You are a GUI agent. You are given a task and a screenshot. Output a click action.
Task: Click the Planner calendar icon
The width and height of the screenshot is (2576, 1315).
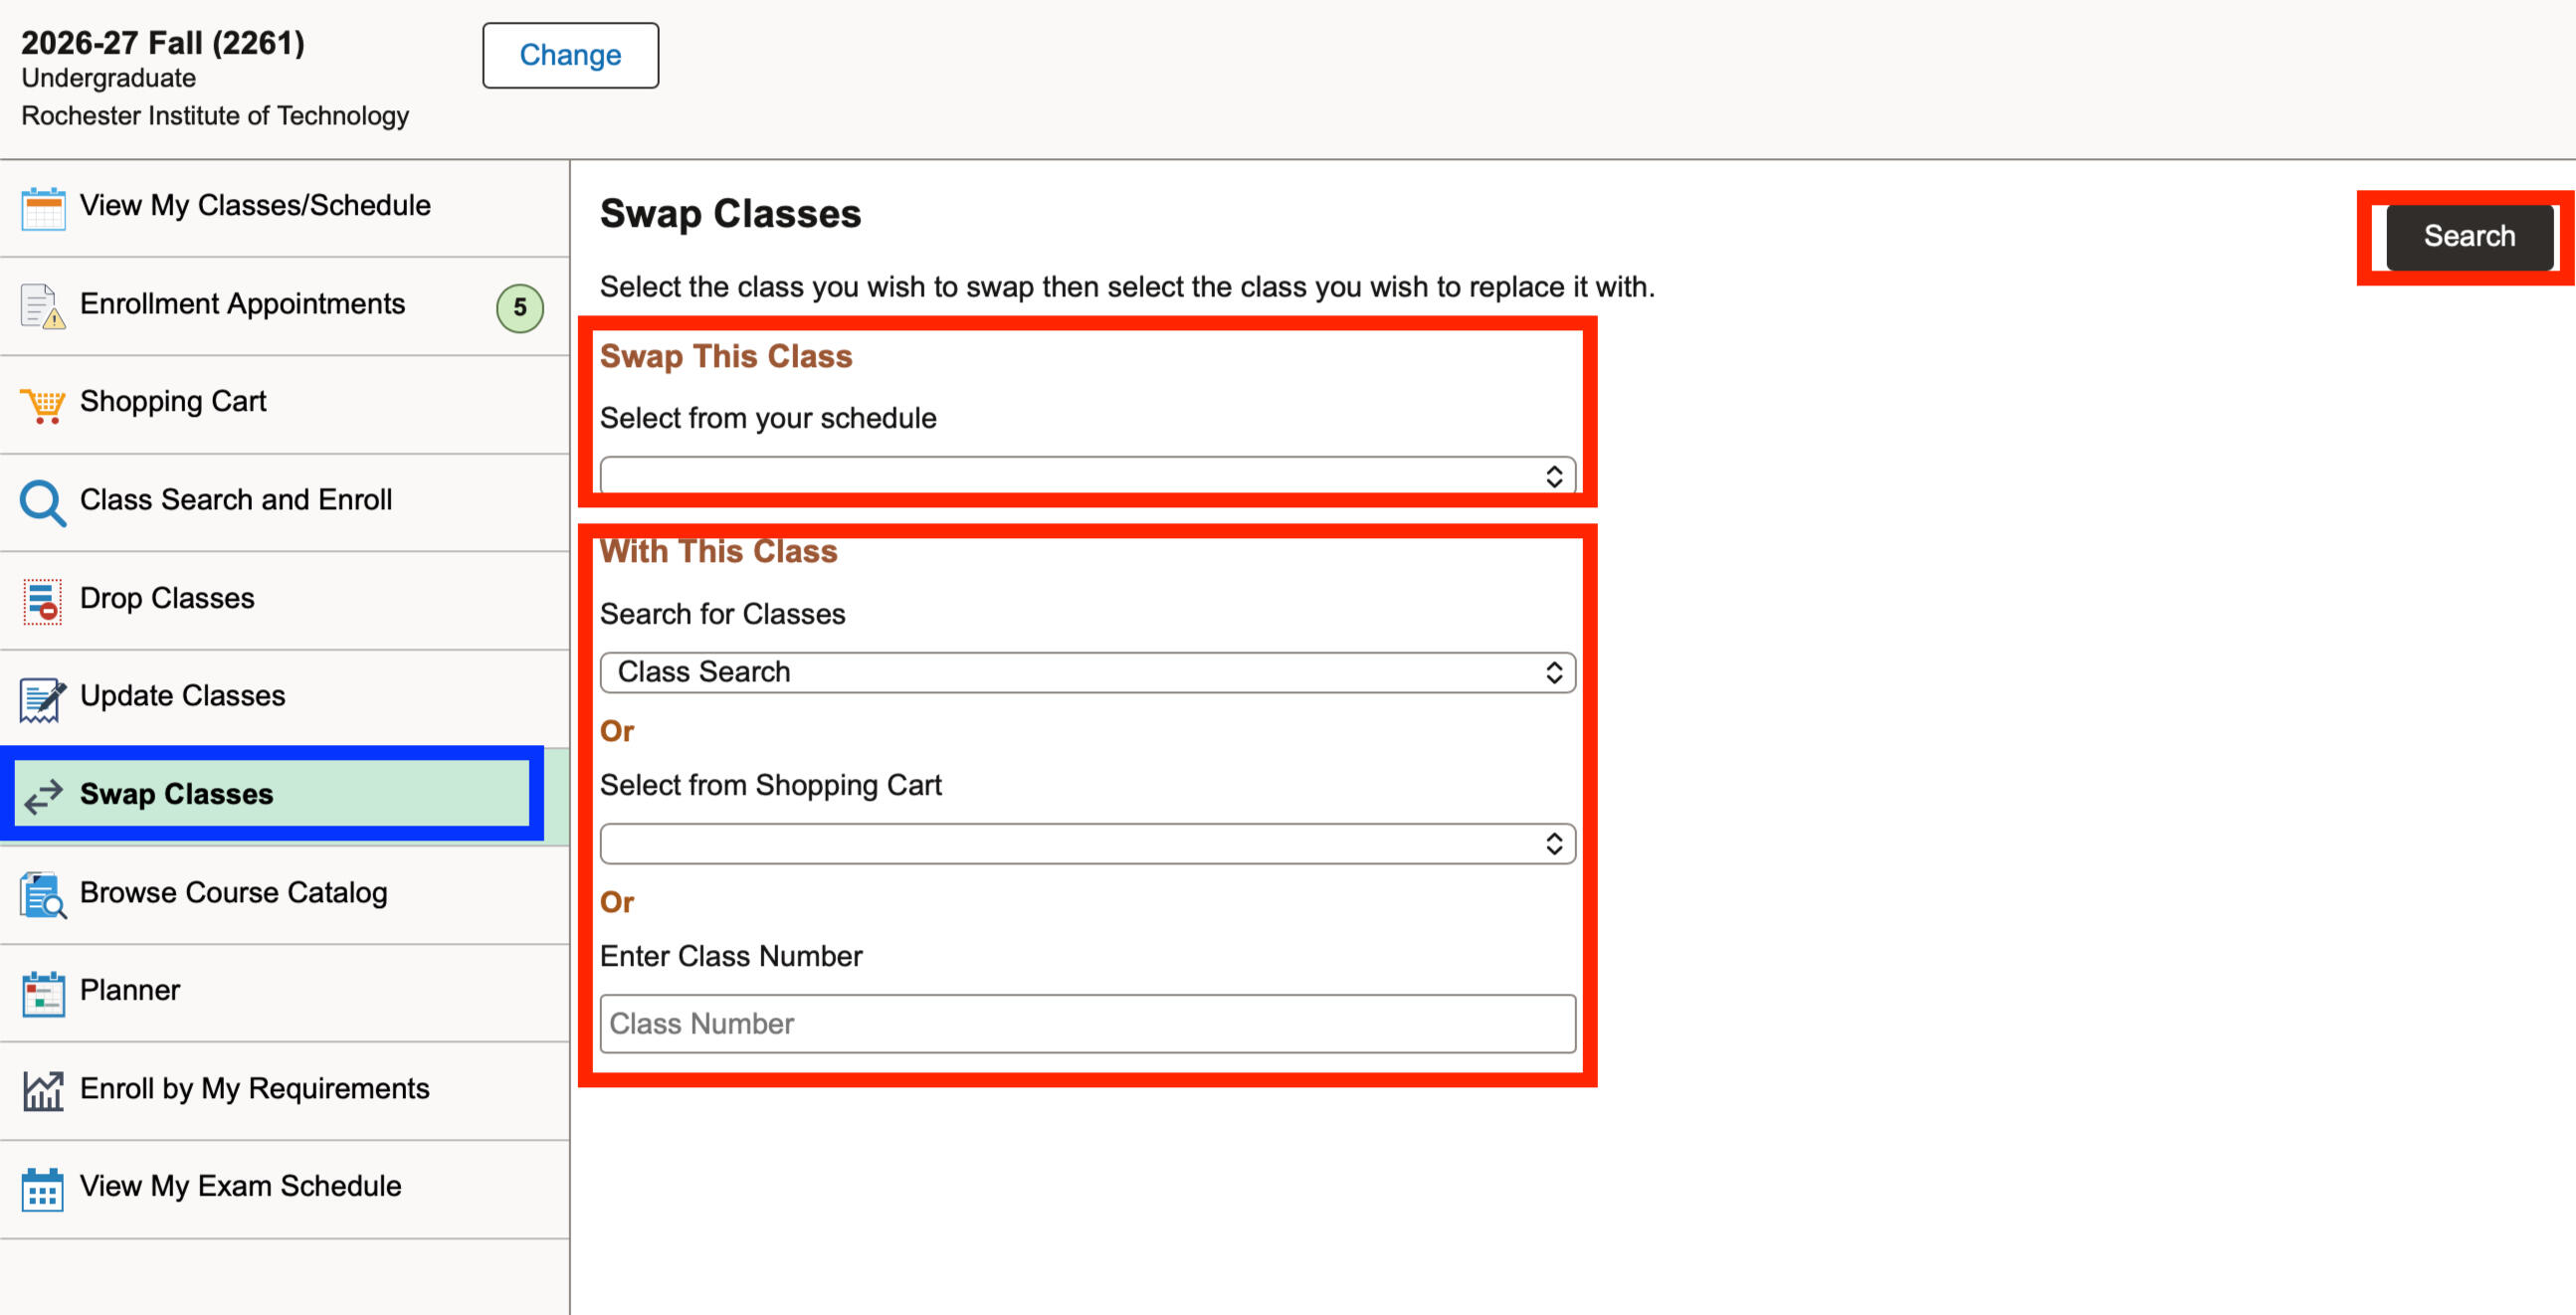(41, 991)
